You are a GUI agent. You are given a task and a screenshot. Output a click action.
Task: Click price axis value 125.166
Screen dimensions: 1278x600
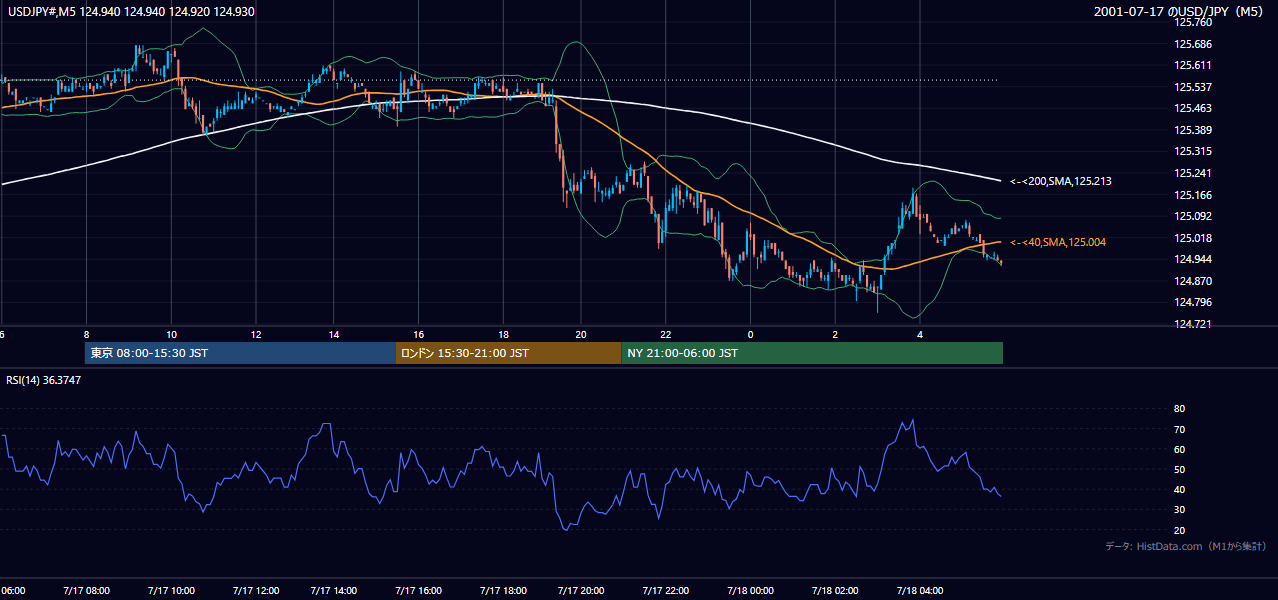pyautogui.click(x=1193, y=195)
